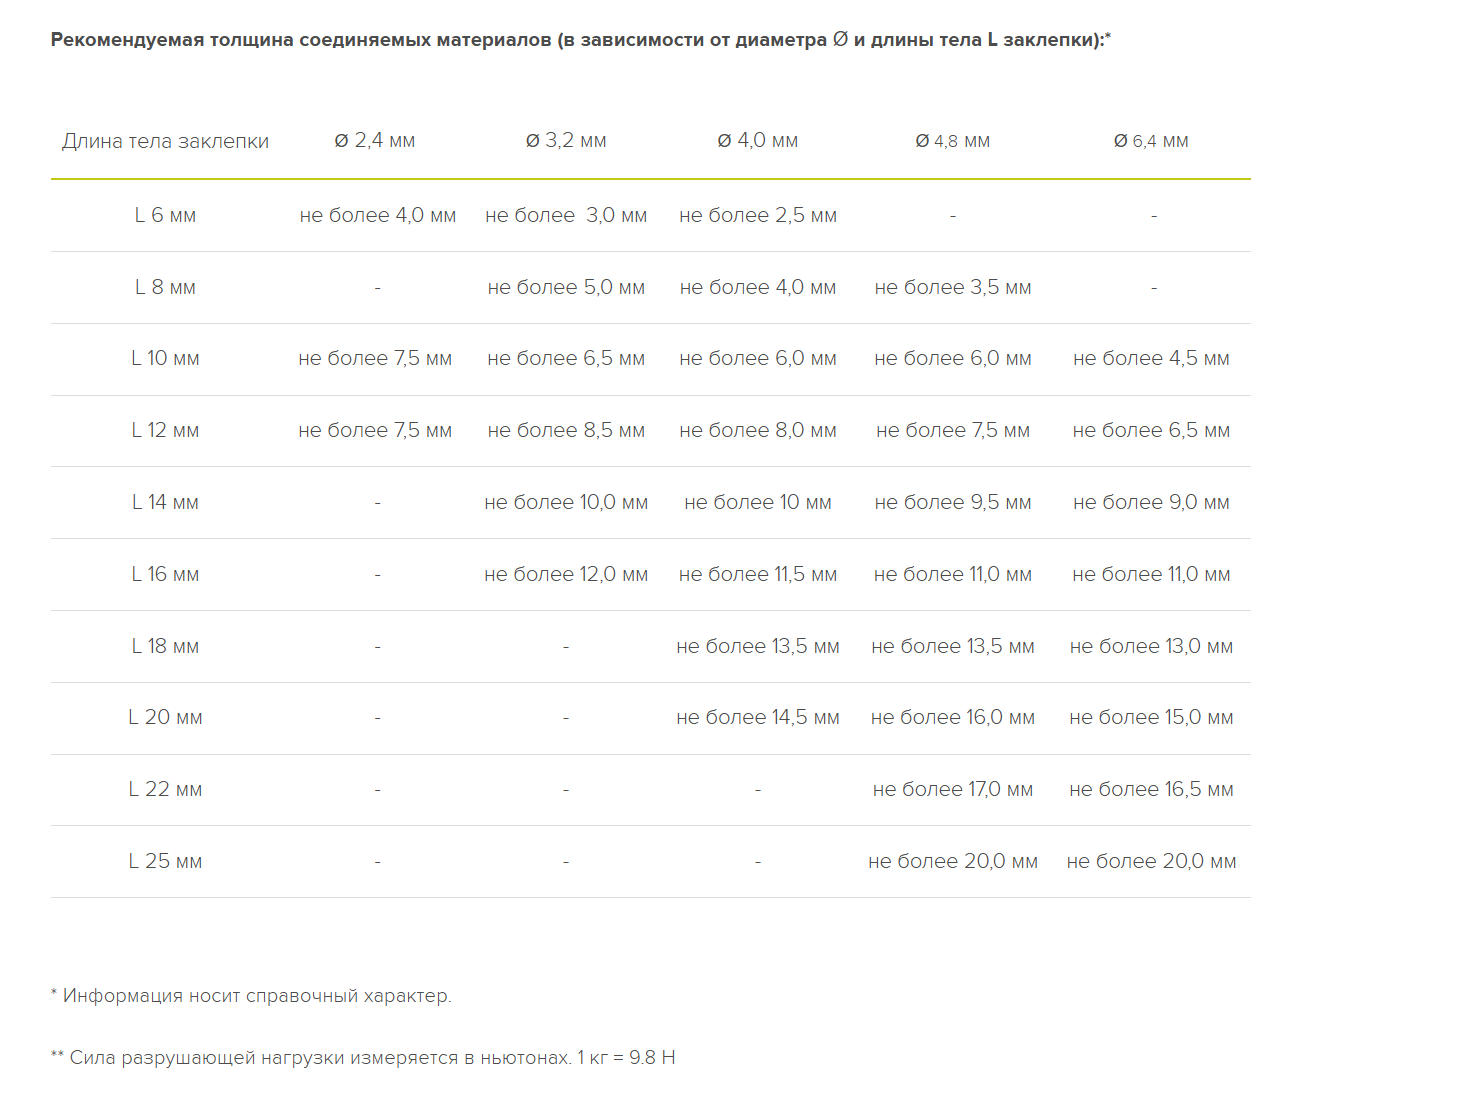Select the Ø 4,0 мм column header

(x=758, y=141)
